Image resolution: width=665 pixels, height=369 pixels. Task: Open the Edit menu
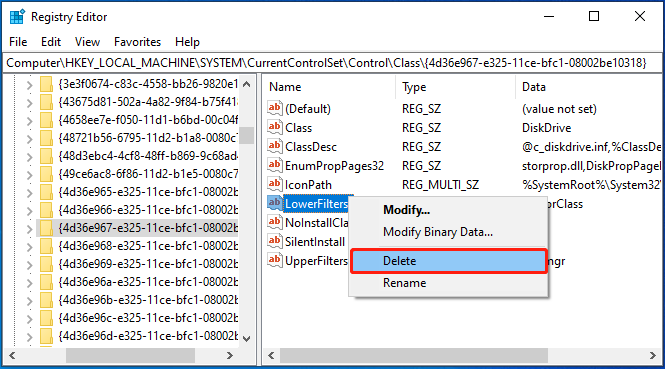click(x=51, y=42)
